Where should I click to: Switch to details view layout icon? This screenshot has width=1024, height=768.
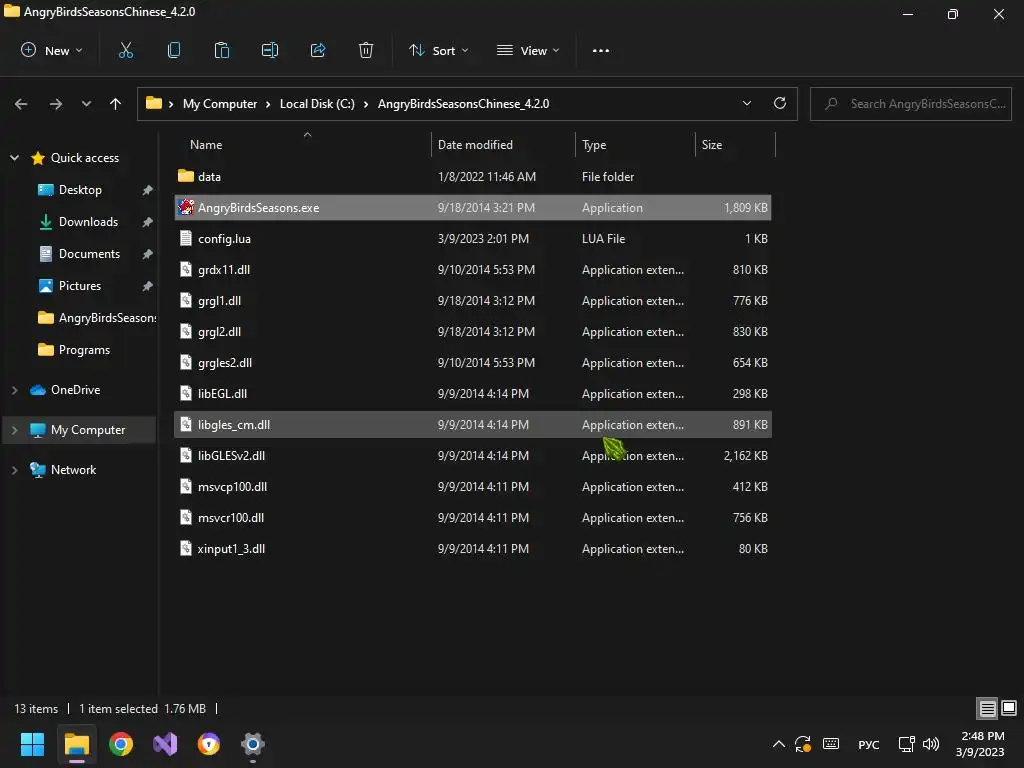click(987, 708)
